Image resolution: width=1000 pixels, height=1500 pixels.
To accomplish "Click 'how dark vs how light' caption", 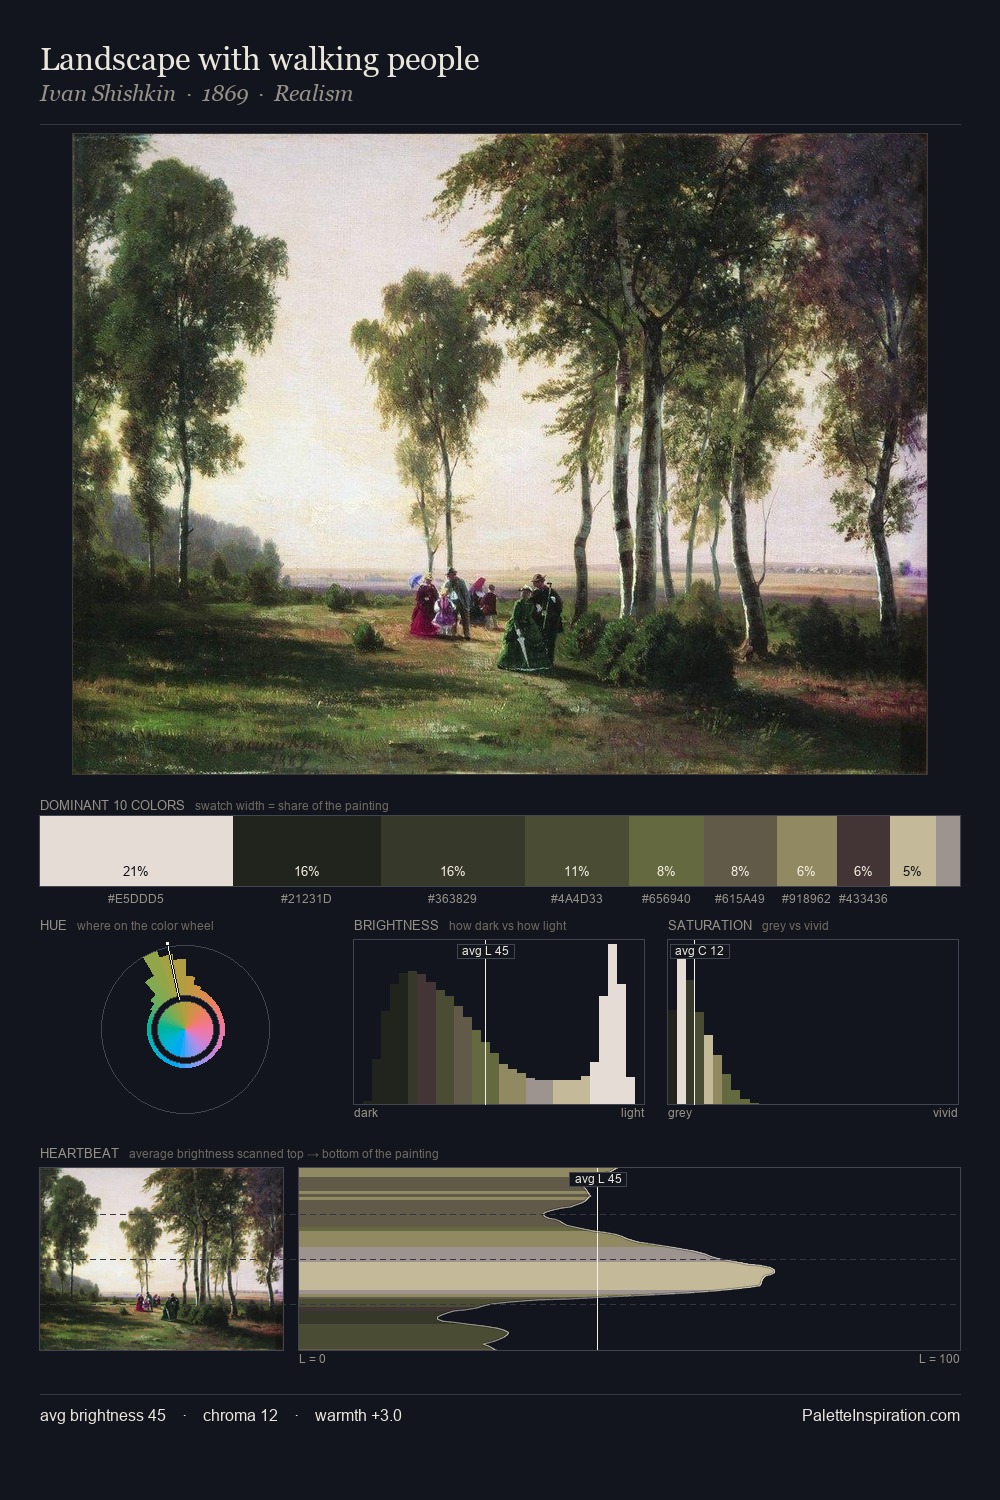I will tap(507, 926).
